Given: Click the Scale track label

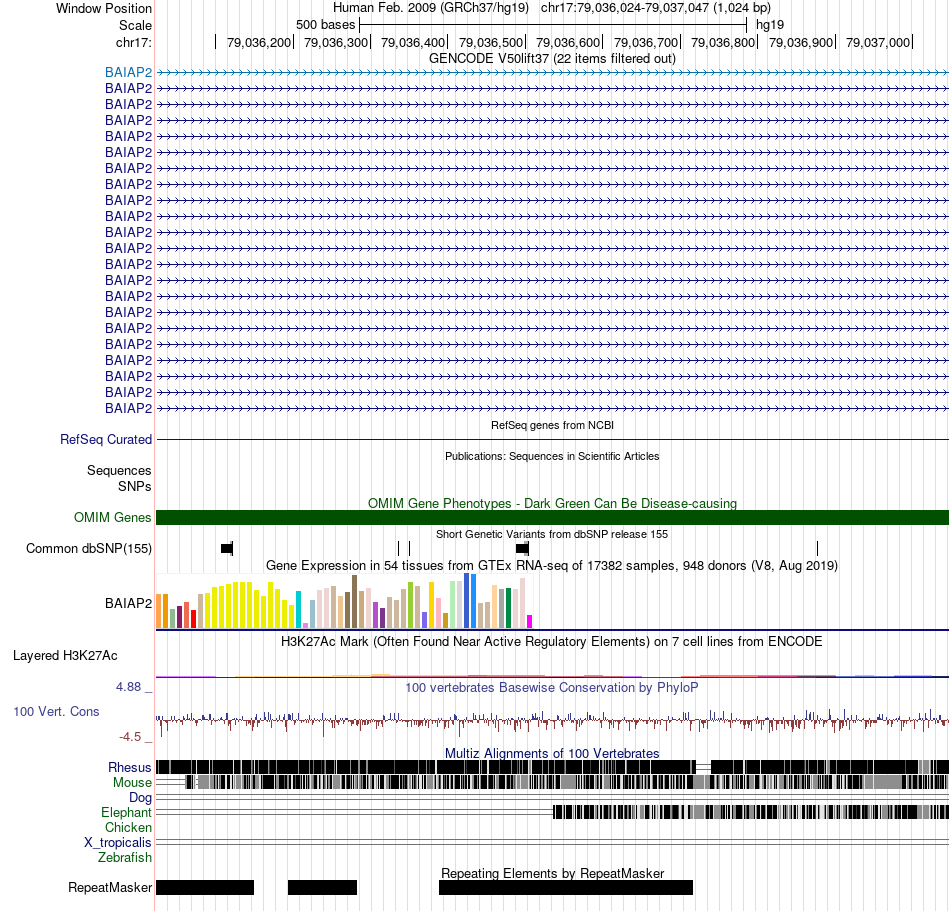Looking at the screenshot, I should pyautogui.click(x=135, y=25).
